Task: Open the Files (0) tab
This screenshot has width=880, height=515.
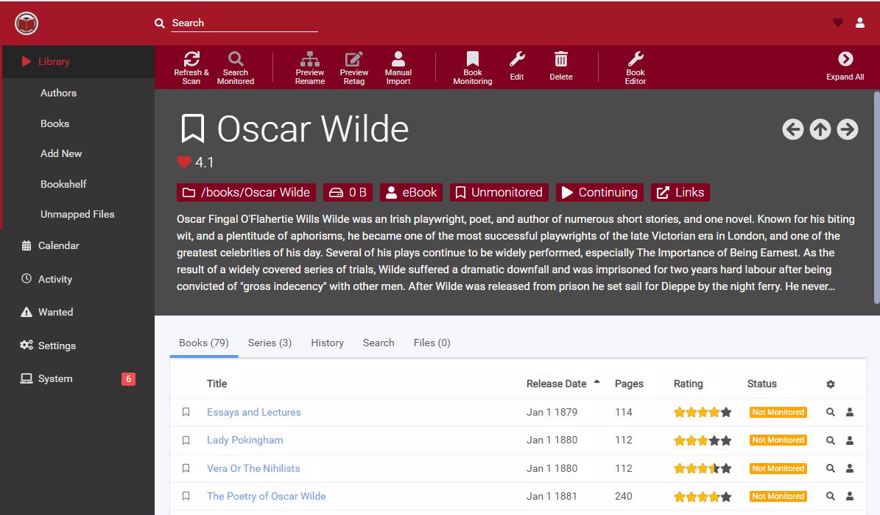Action: 432,343
